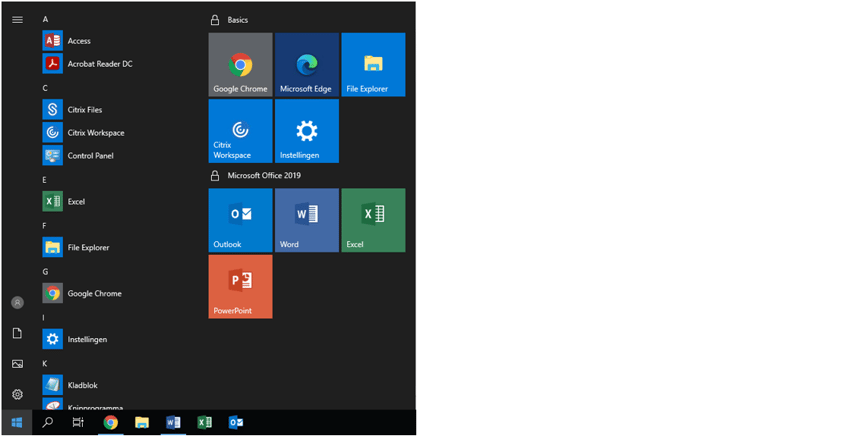Open taskbar Search magnifier

[48, 422]
